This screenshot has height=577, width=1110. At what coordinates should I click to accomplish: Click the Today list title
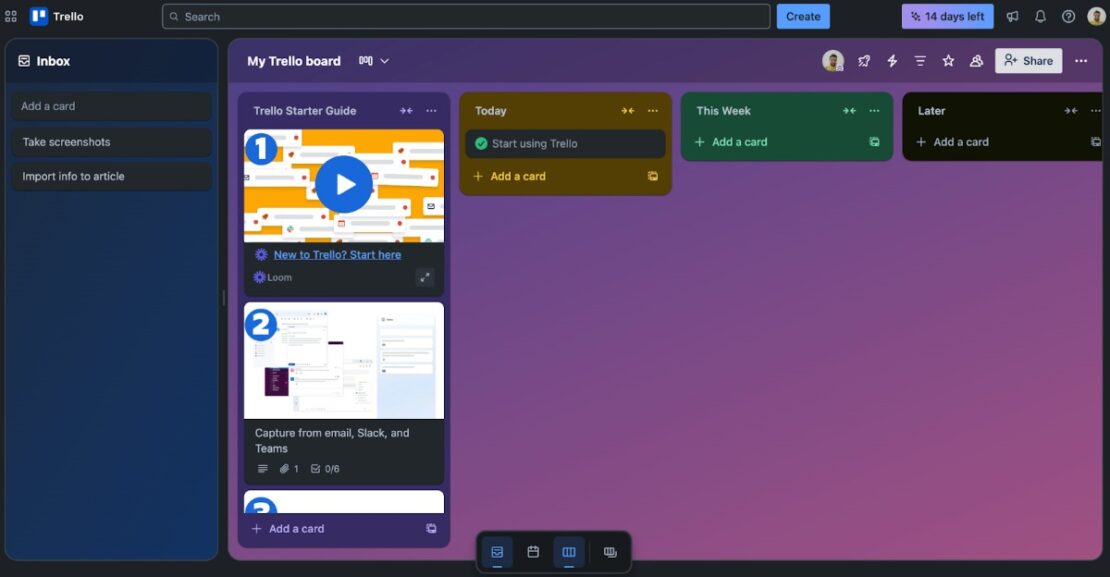pos(491,111)
